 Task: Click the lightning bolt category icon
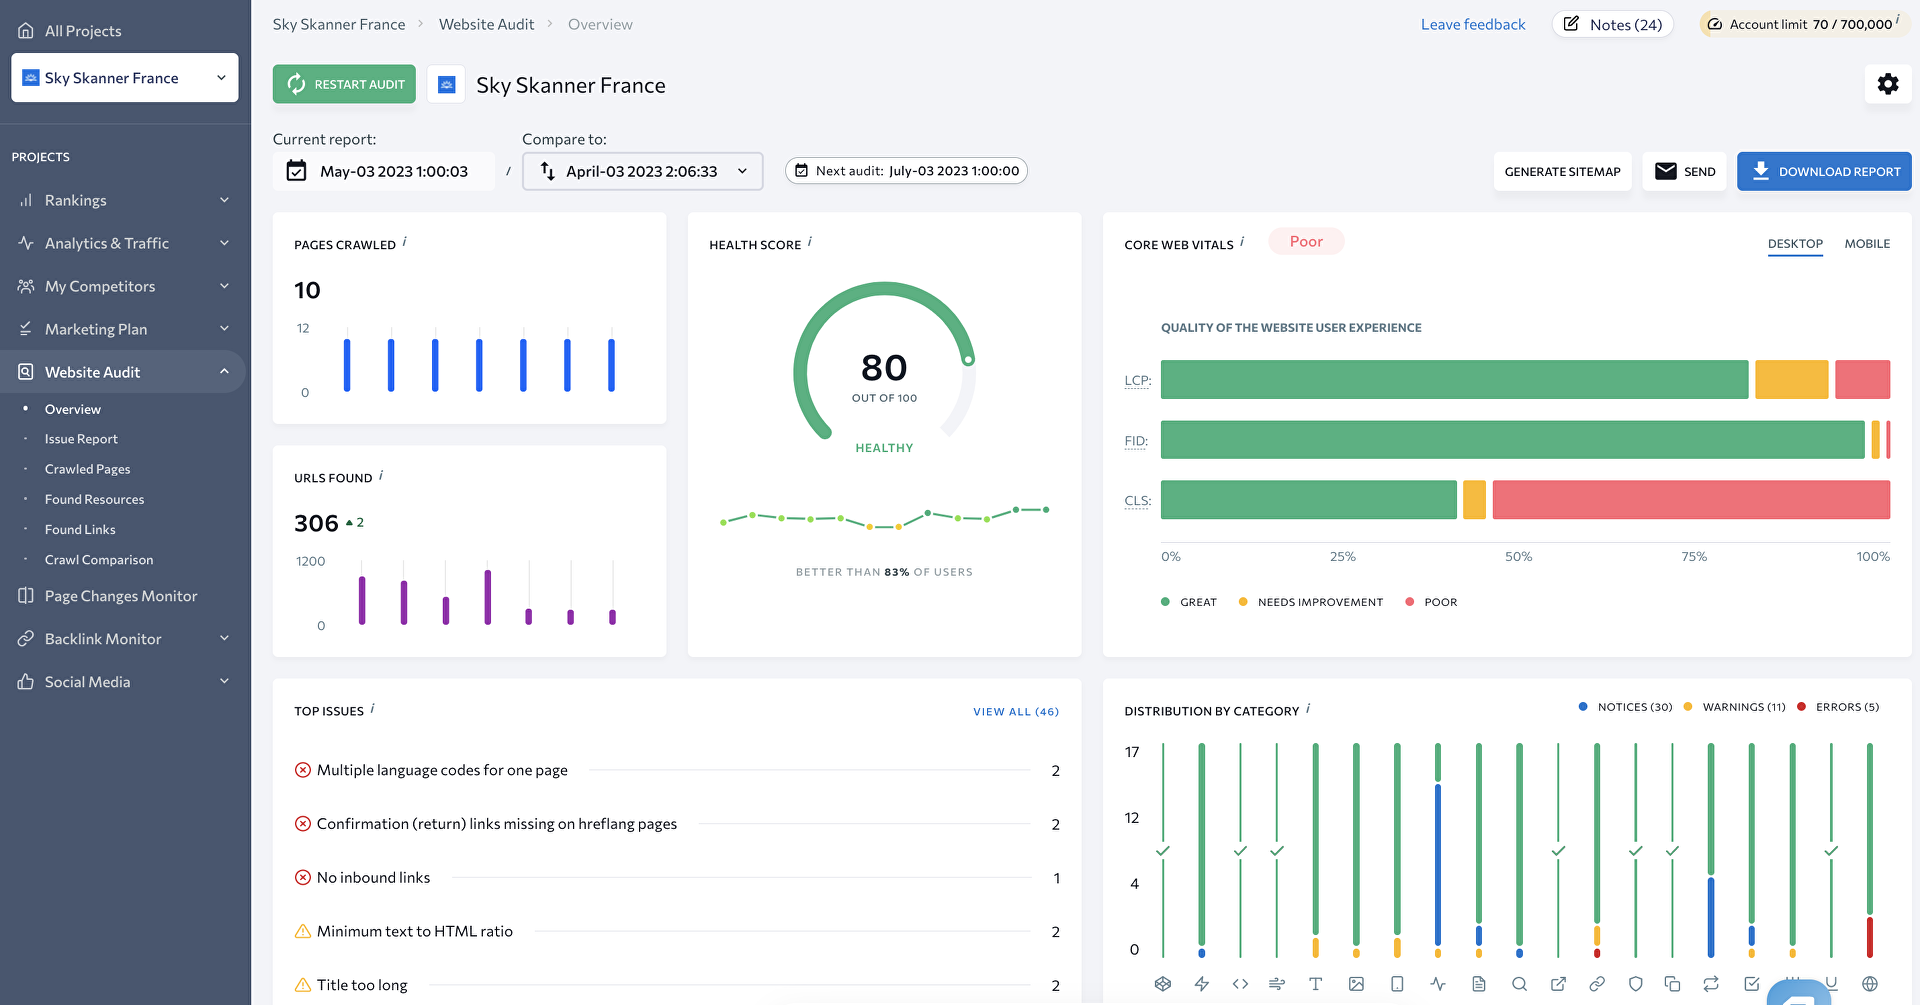[1202, 984]
